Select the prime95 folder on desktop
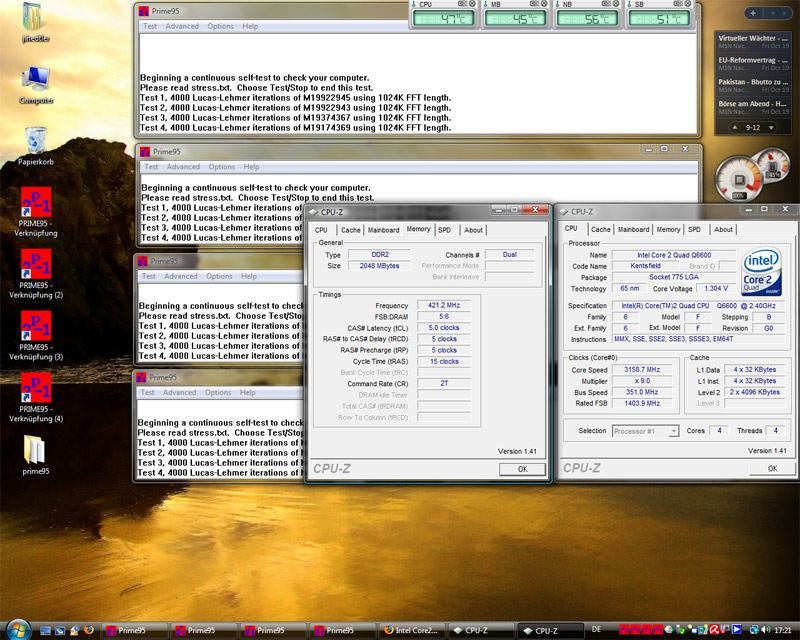 point(36,455)
